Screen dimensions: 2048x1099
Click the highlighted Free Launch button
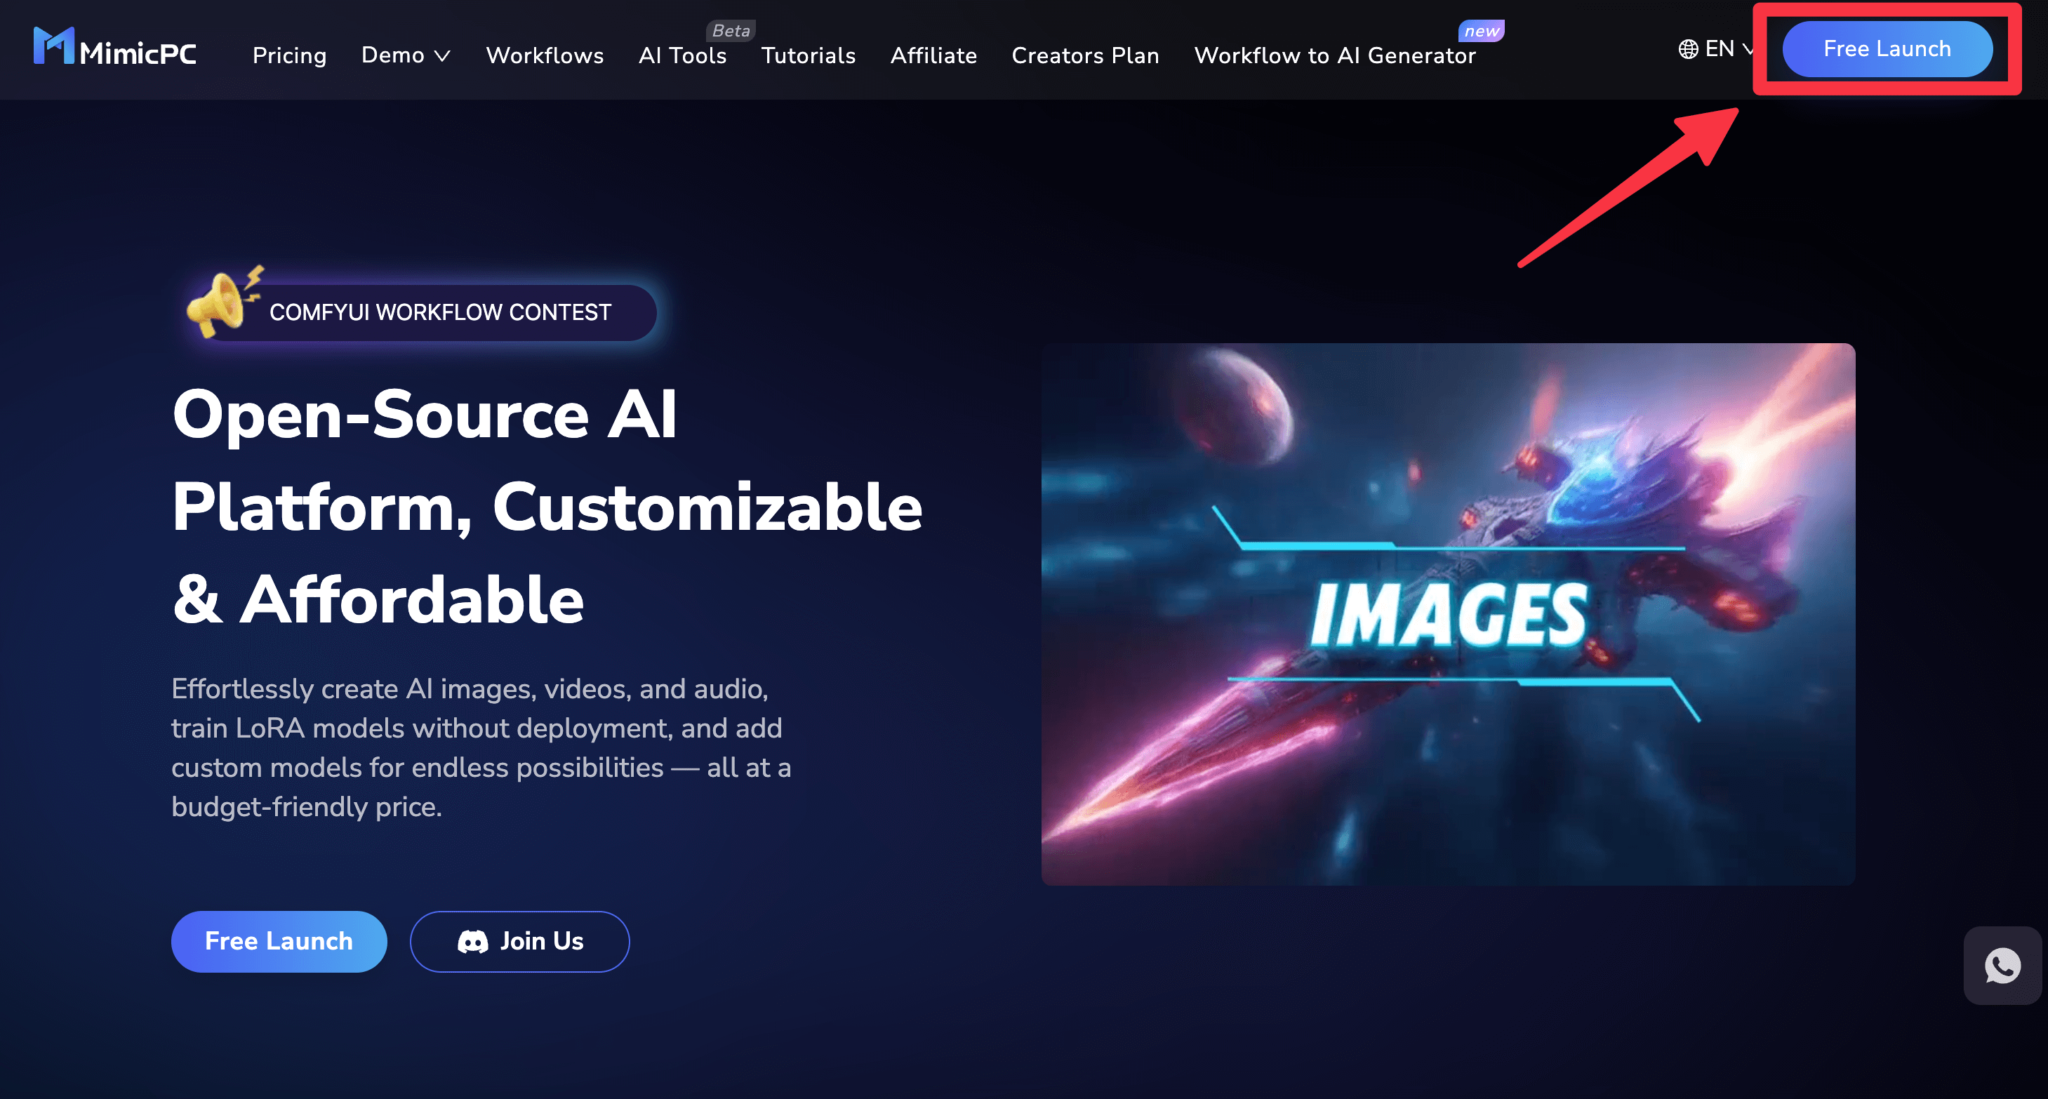coord(1886,48)
